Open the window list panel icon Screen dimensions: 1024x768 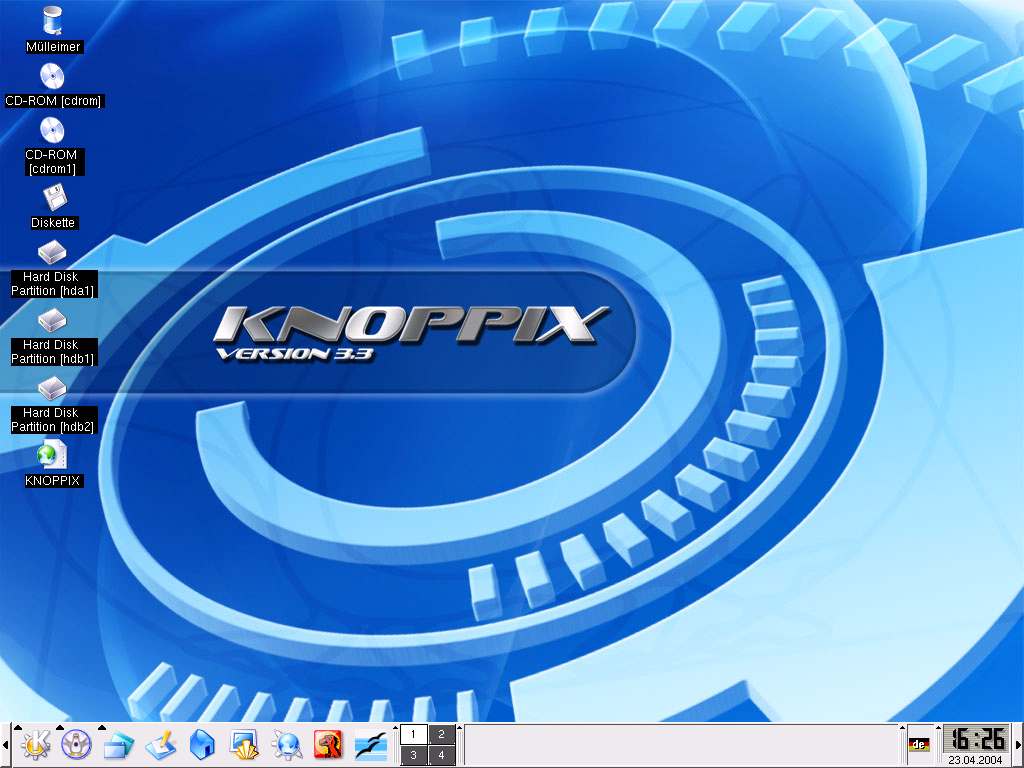pos(118,745)
